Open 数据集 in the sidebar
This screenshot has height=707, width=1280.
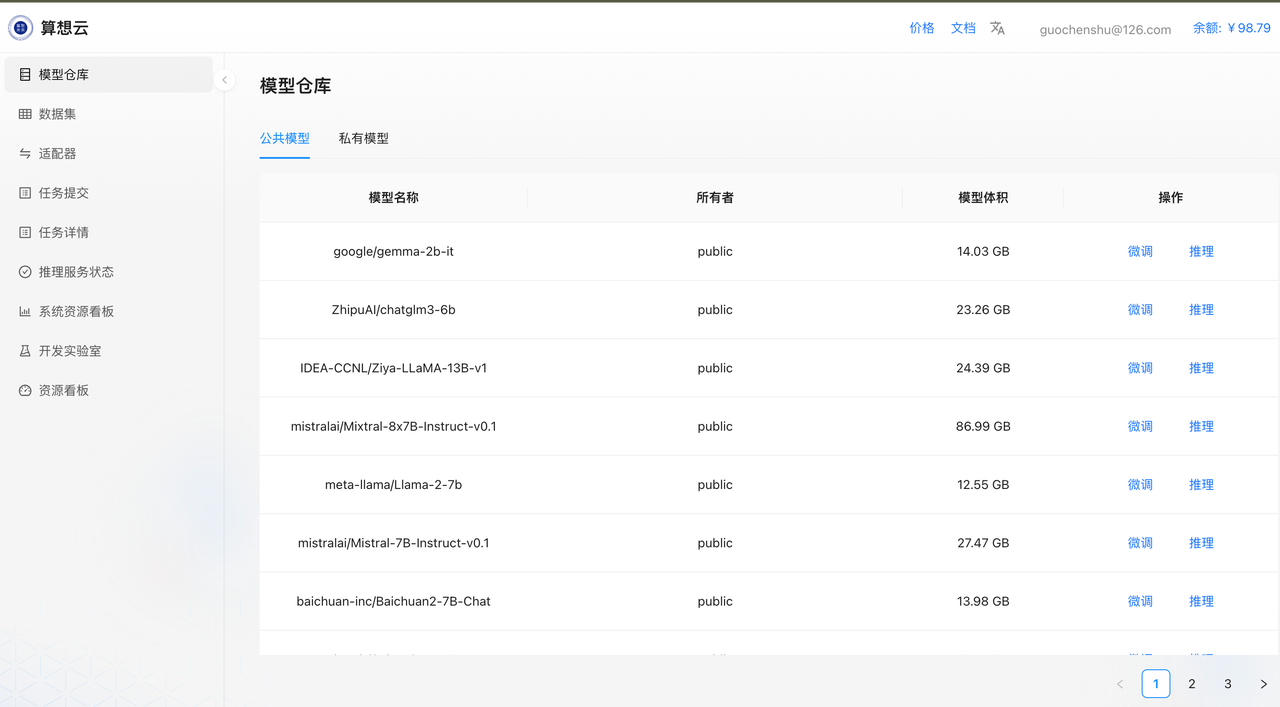109,114
